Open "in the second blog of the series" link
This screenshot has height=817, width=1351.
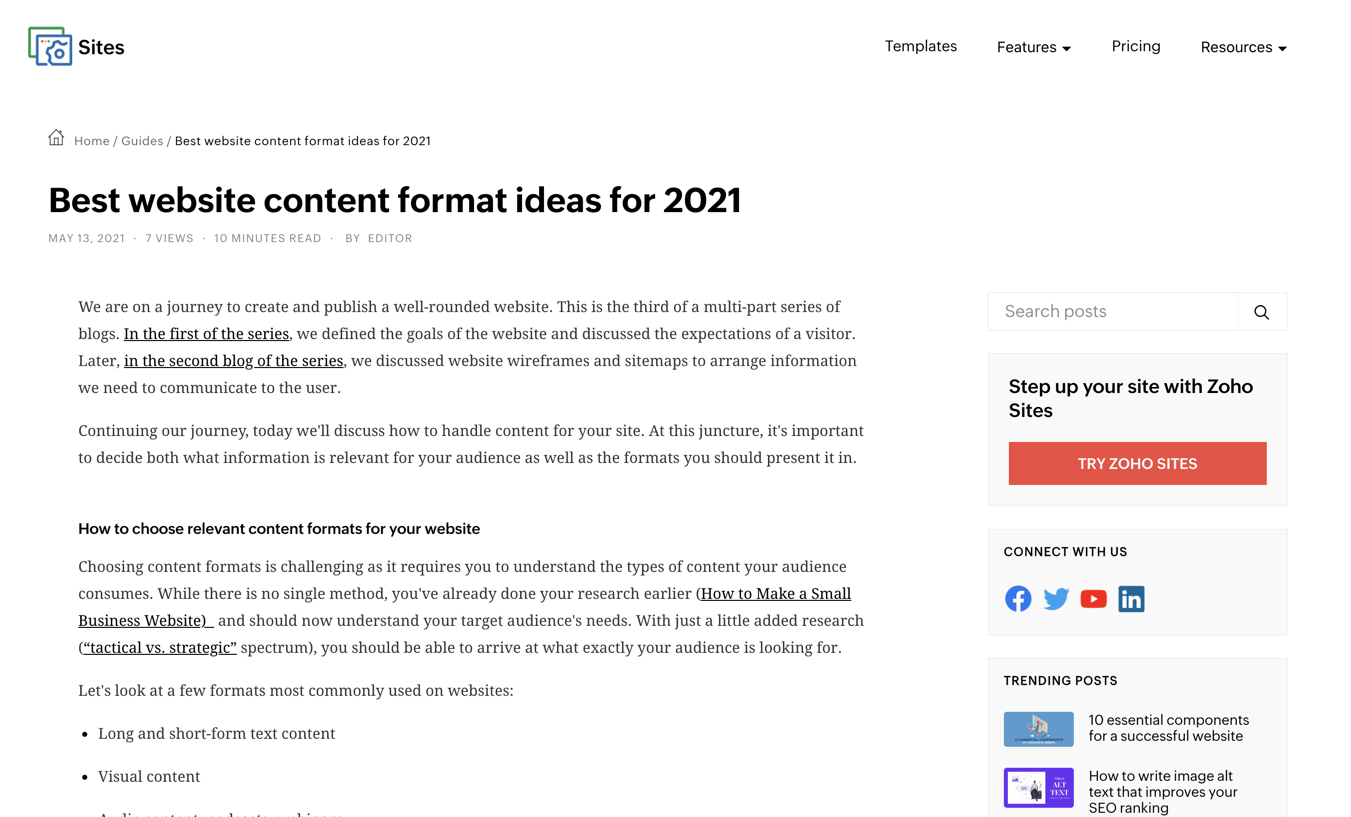233,361
